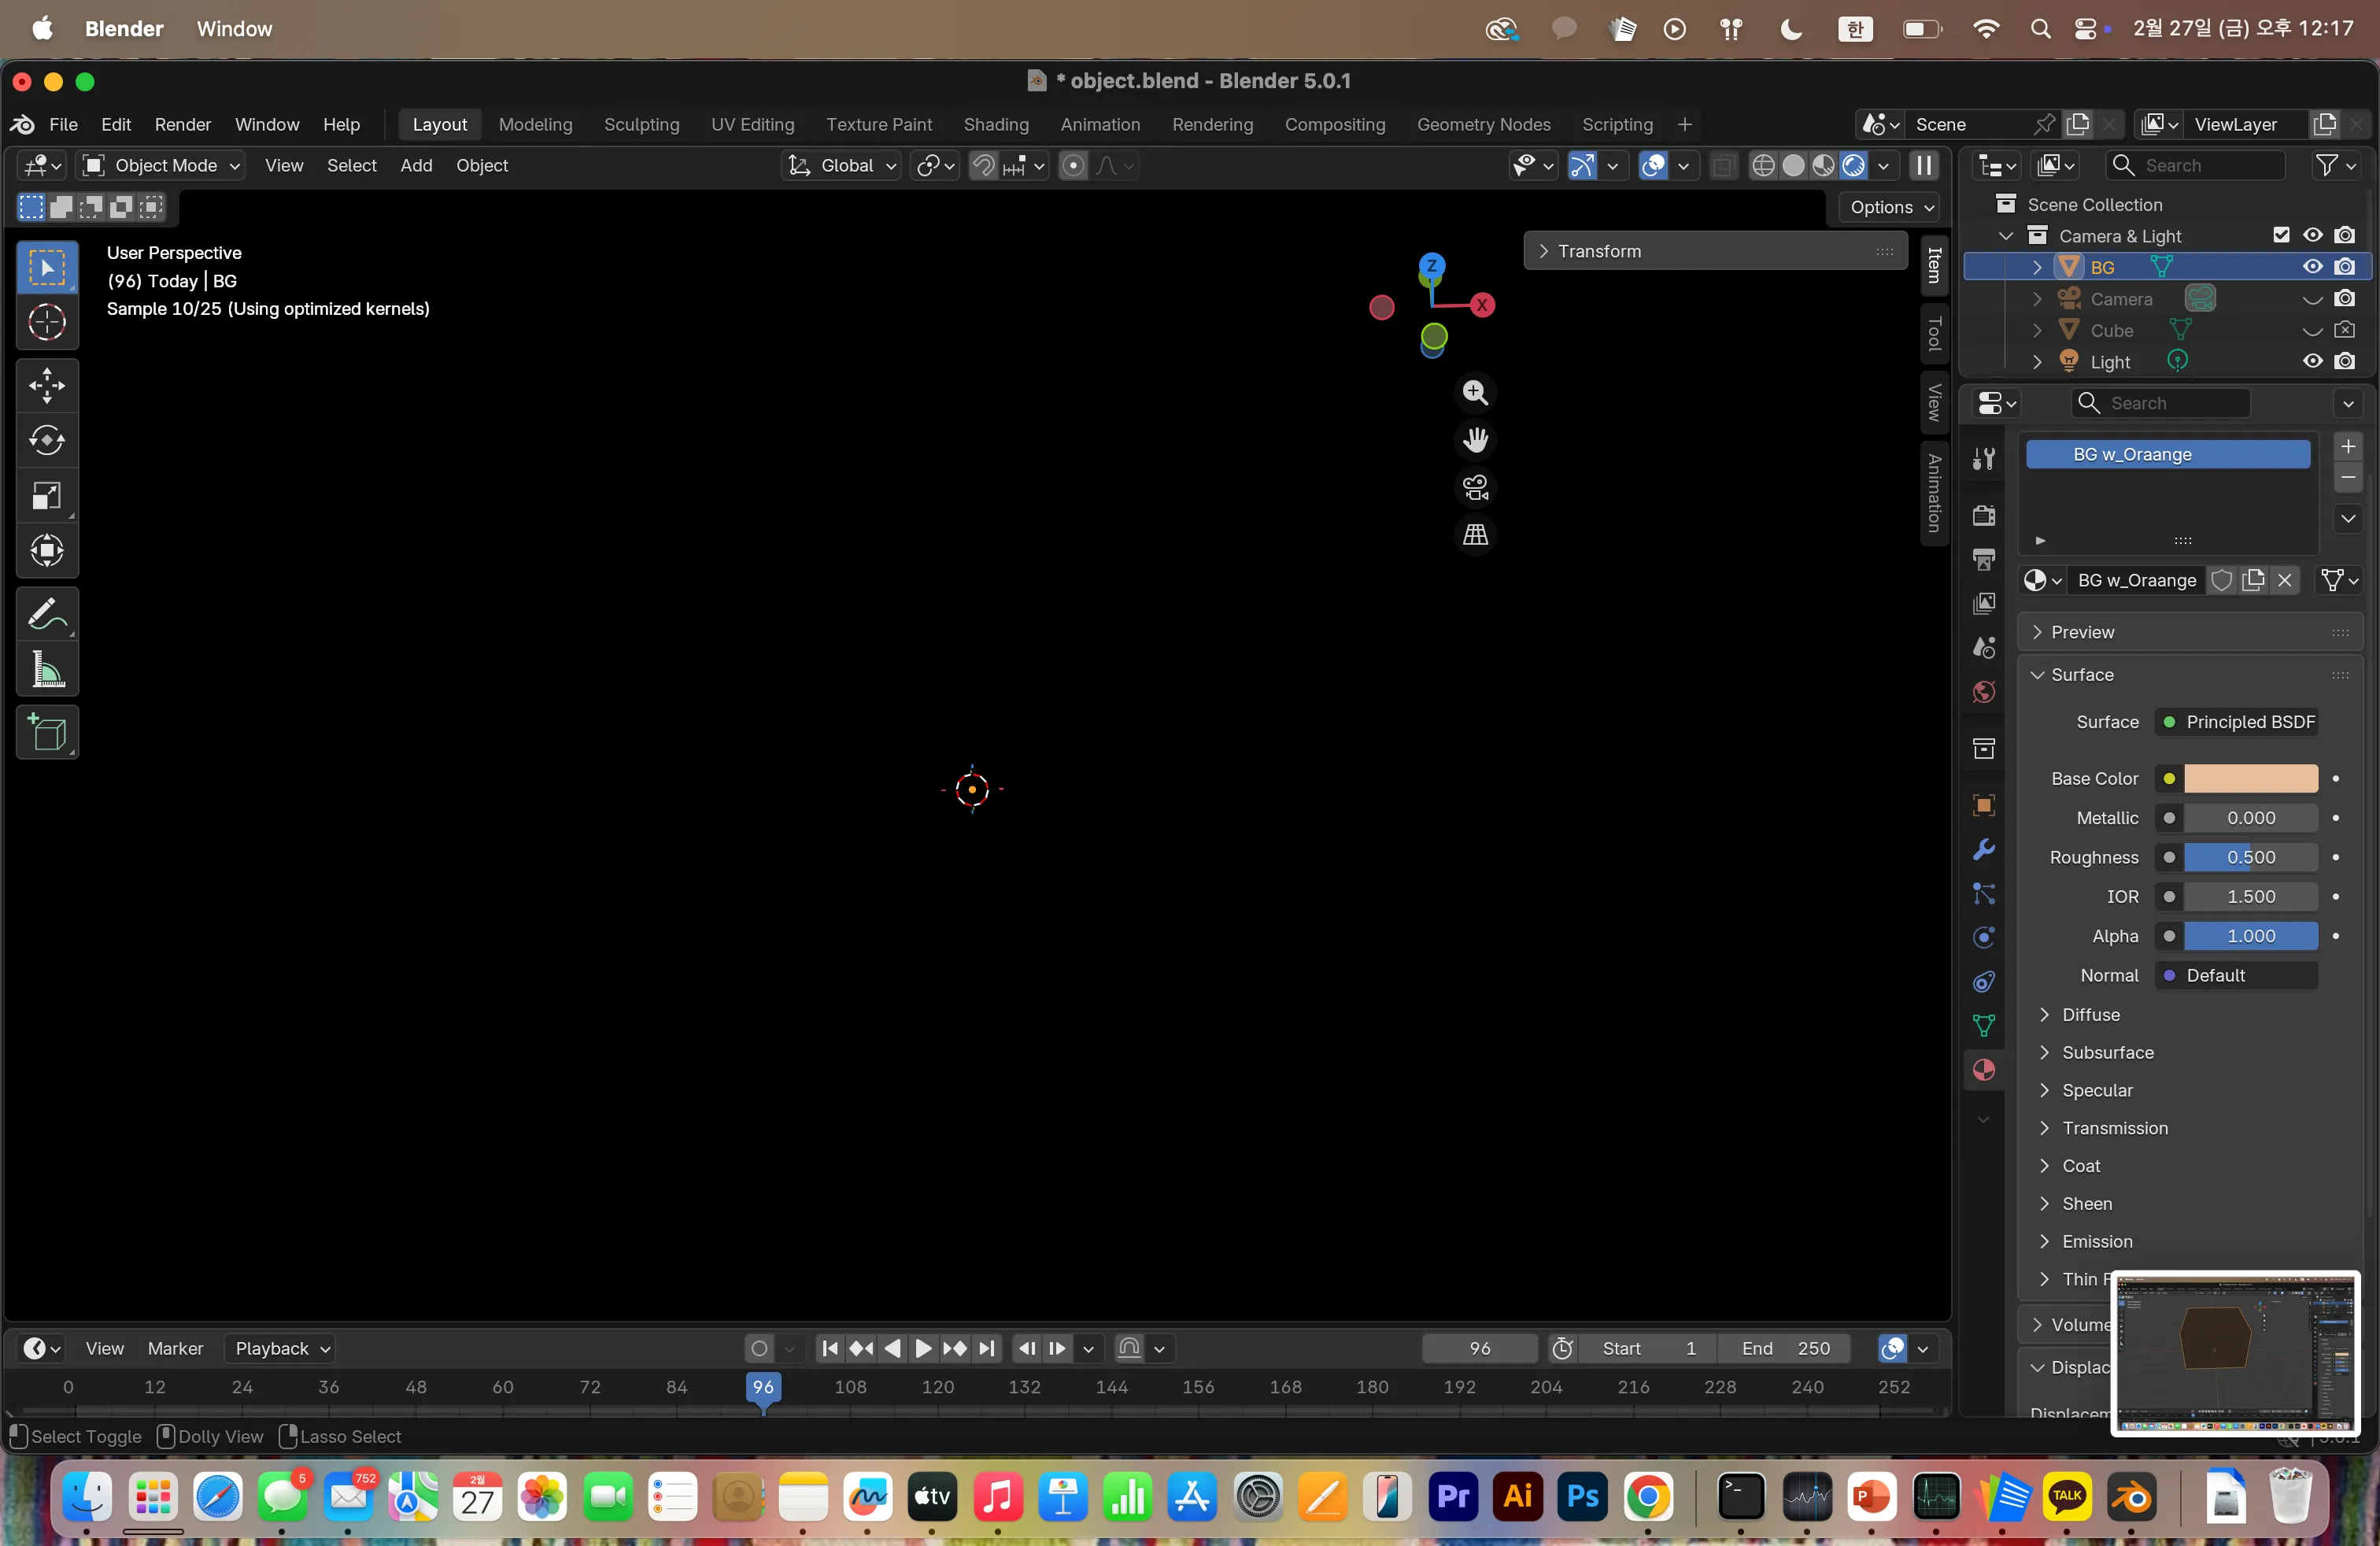Expand the Transform panel
Screen dimensions: 2380x1546
click(x=1599, y=251)
